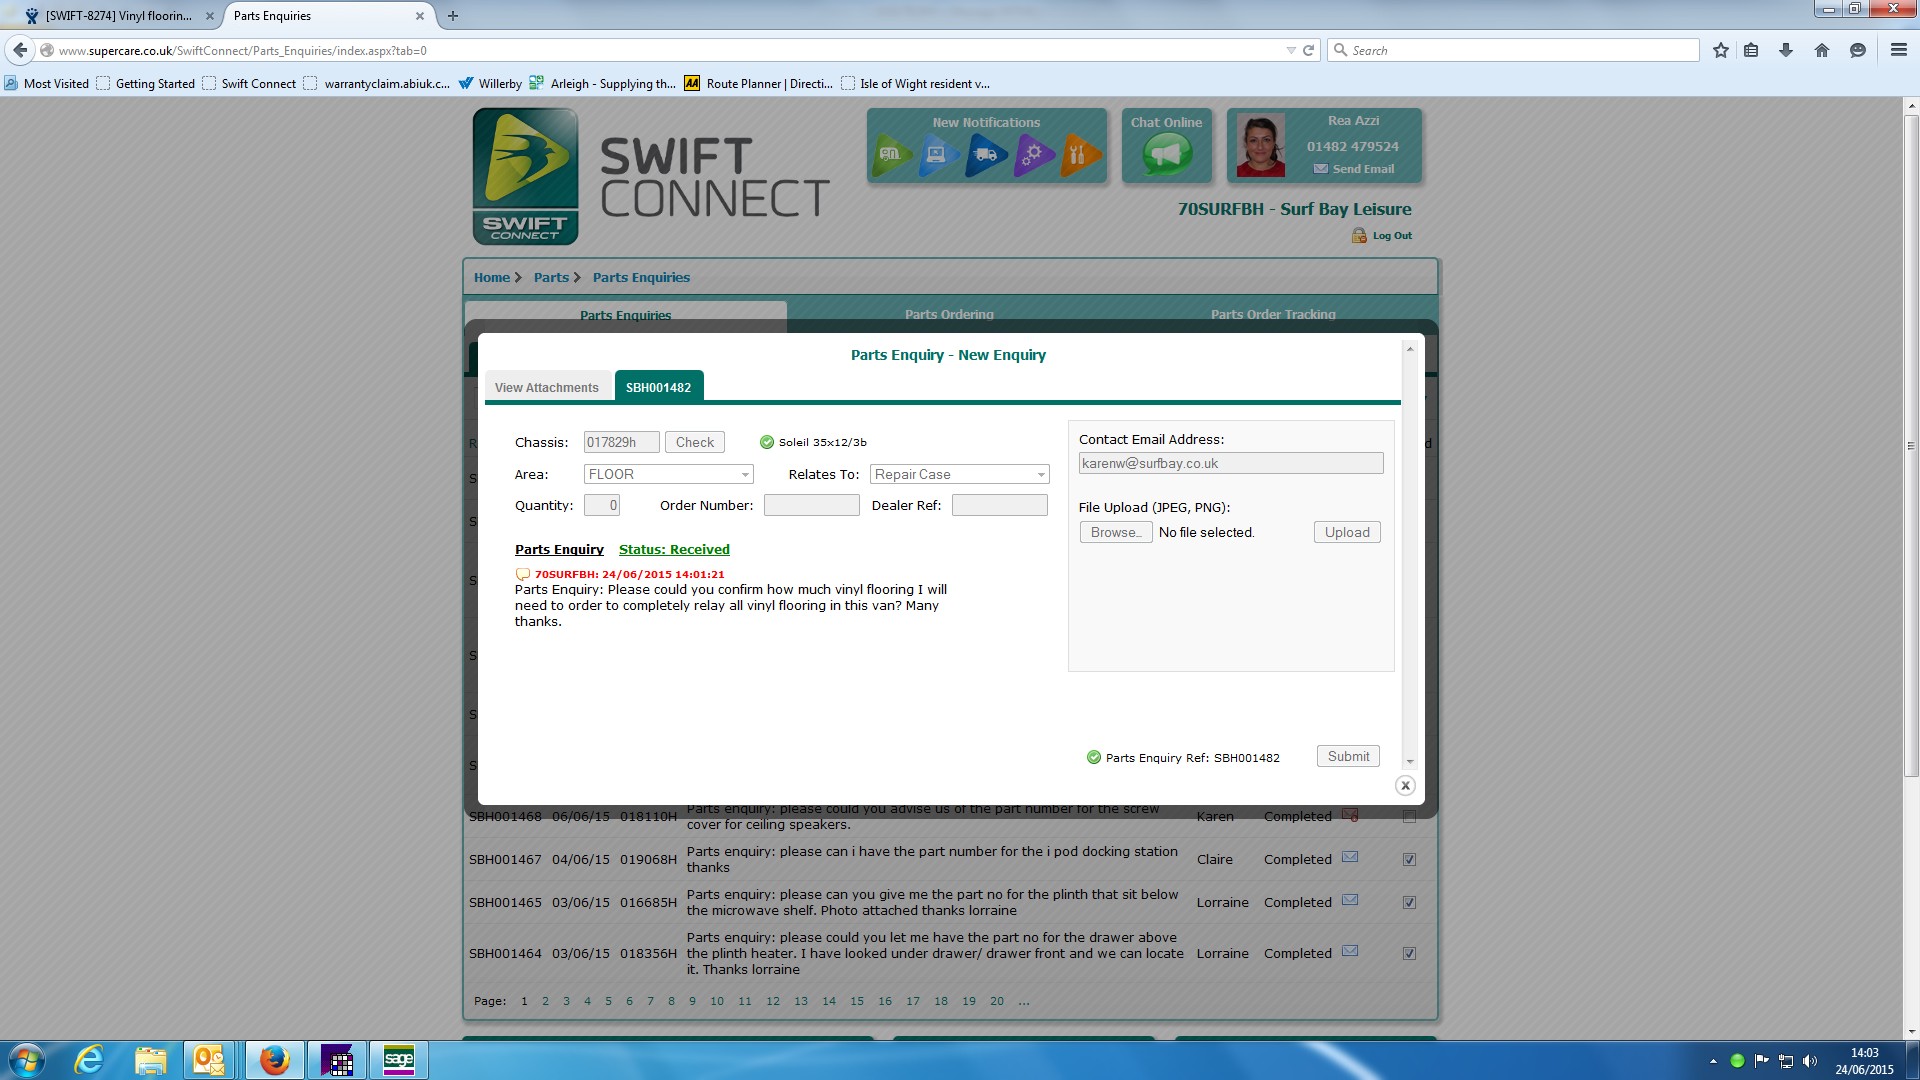
Task: Click the delivery truck notification icon
Action: click(x=986, y=155)
